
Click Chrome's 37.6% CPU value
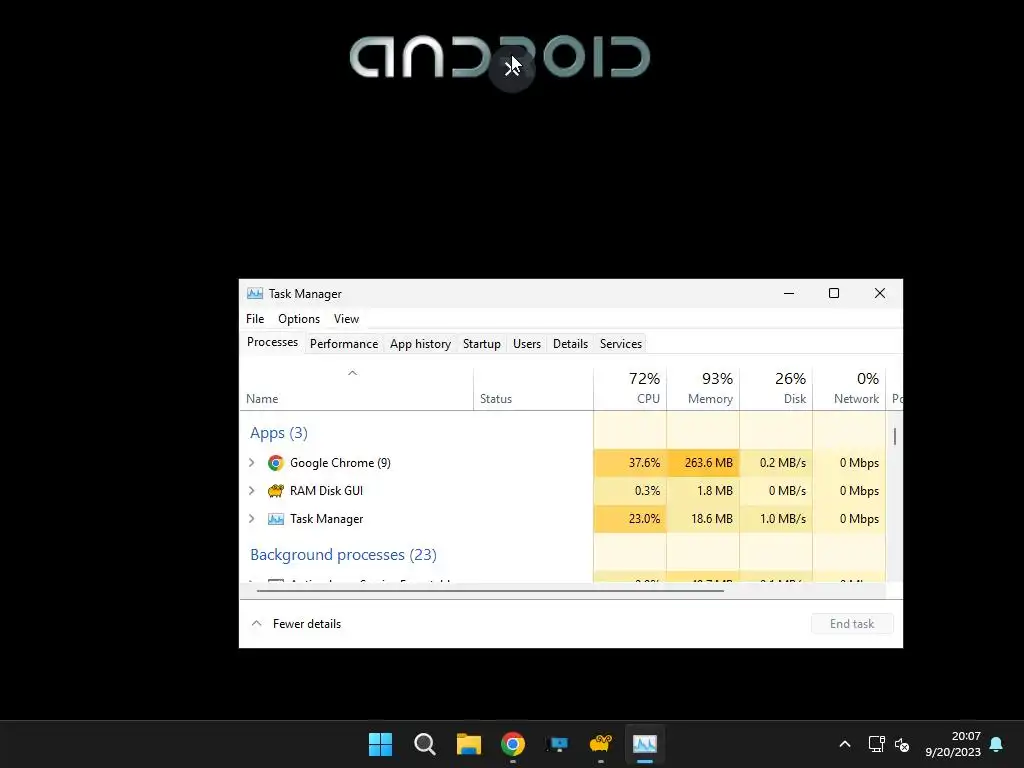pyautogui.click(x=644, y=463)
